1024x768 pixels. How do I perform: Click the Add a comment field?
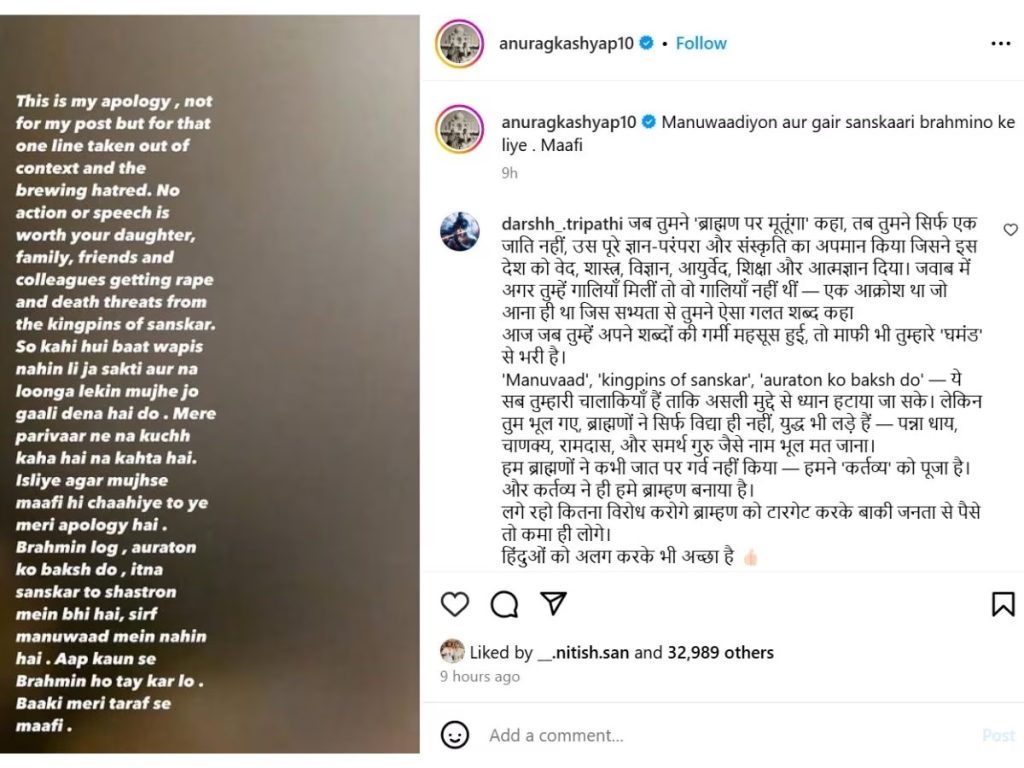tap(731, 735)
